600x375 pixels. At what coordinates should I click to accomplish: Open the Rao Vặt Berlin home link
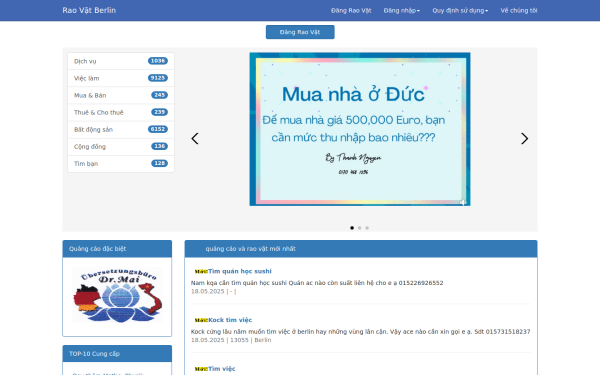click(x=89, y=10)
